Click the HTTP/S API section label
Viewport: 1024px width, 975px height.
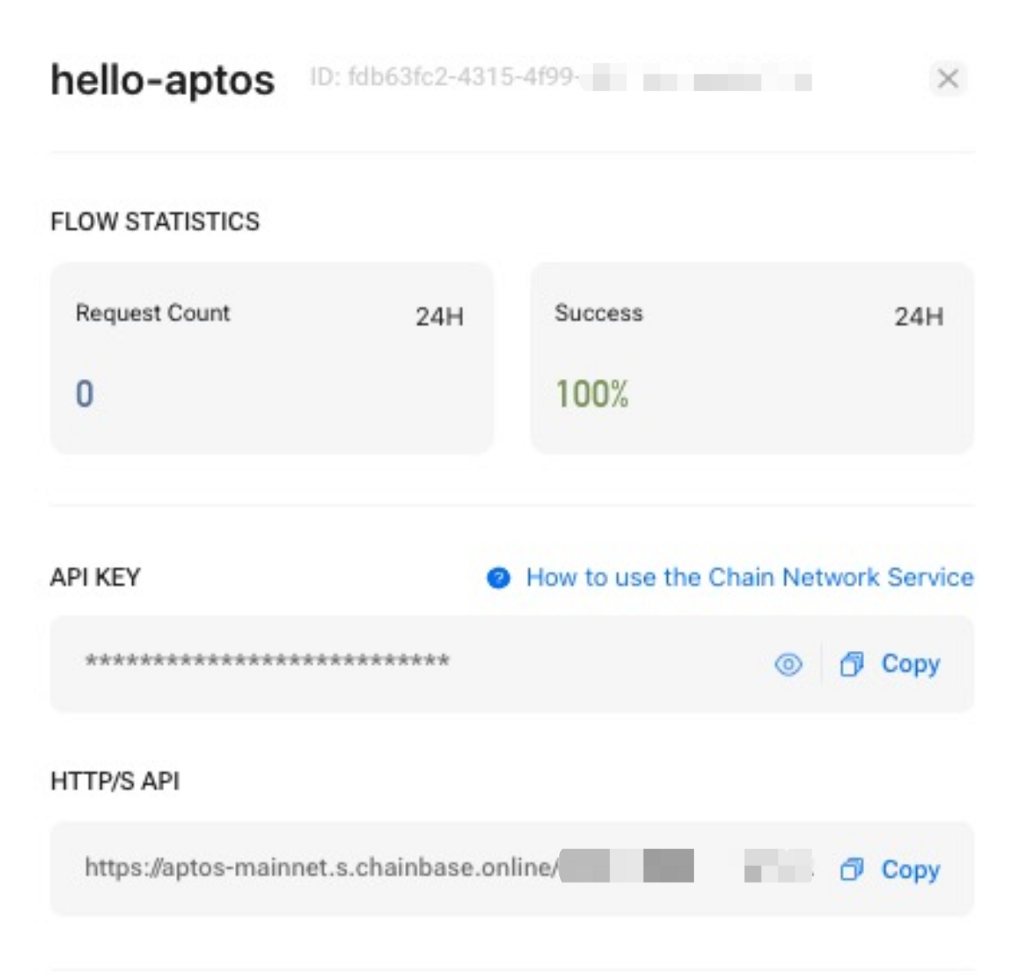(x=115, y=781)
